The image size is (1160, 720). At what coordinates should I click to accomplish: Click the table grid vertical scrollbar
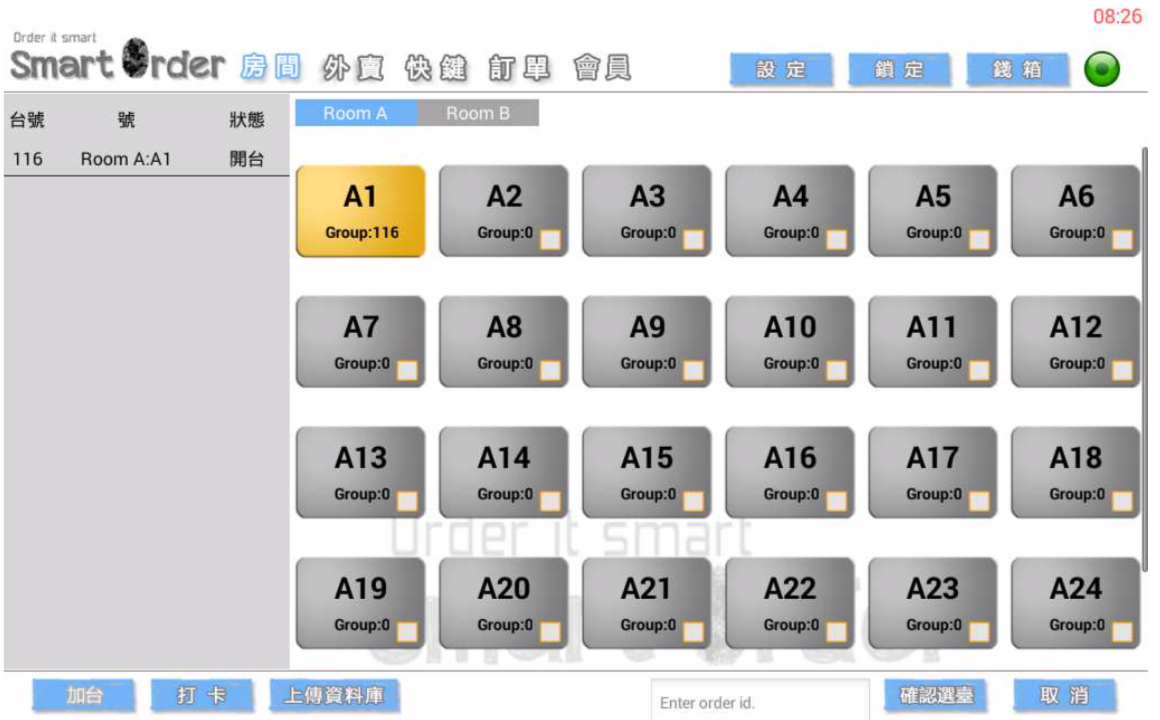coord(1144,359)
